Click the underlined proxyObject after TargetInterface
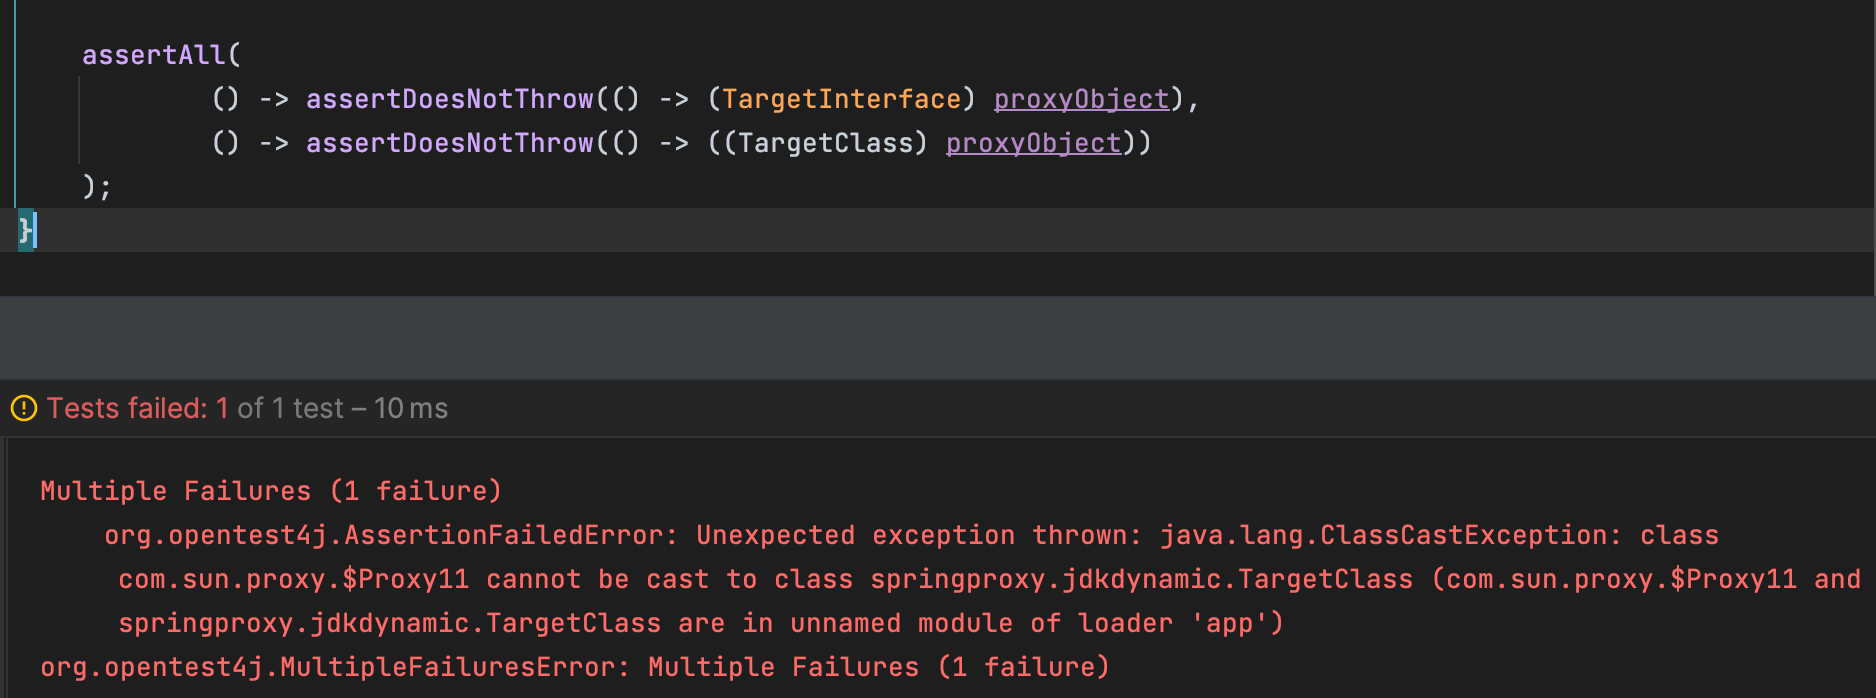The height and width of the screenshot is (698, 1876). coord(1081,99)
